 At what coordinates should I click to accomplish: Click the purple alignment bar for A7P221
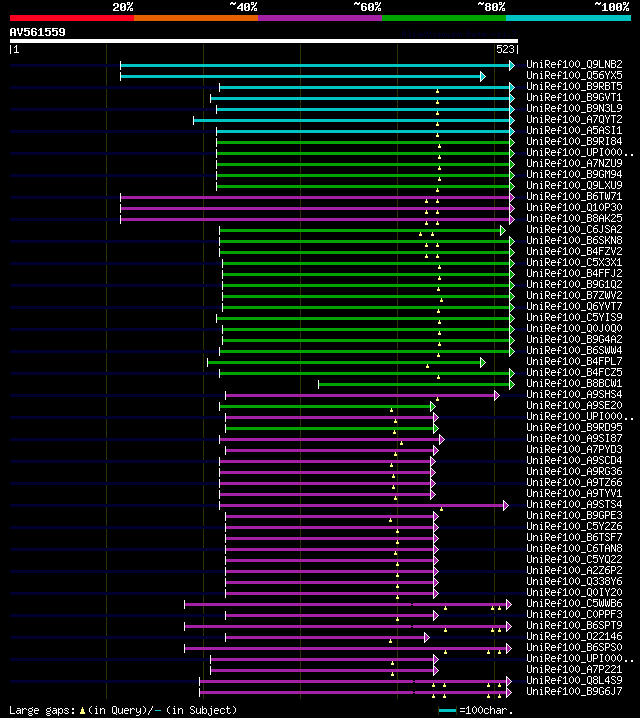(324, 670)
